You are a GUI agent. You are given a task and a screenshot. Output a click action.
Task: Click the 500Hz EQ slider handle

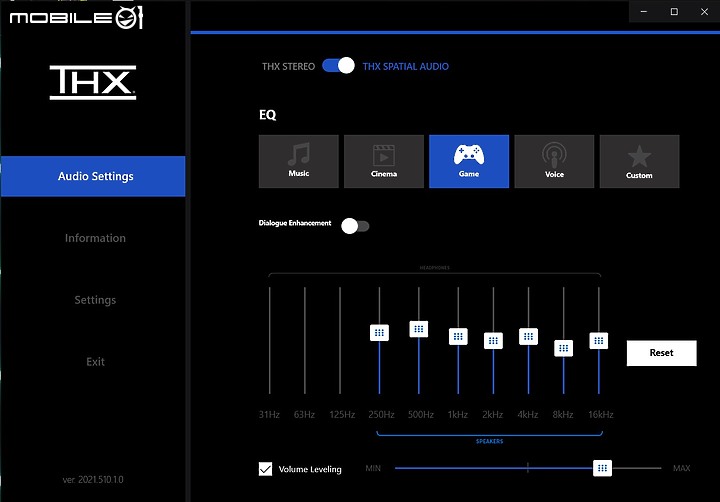tap(419, 329)
